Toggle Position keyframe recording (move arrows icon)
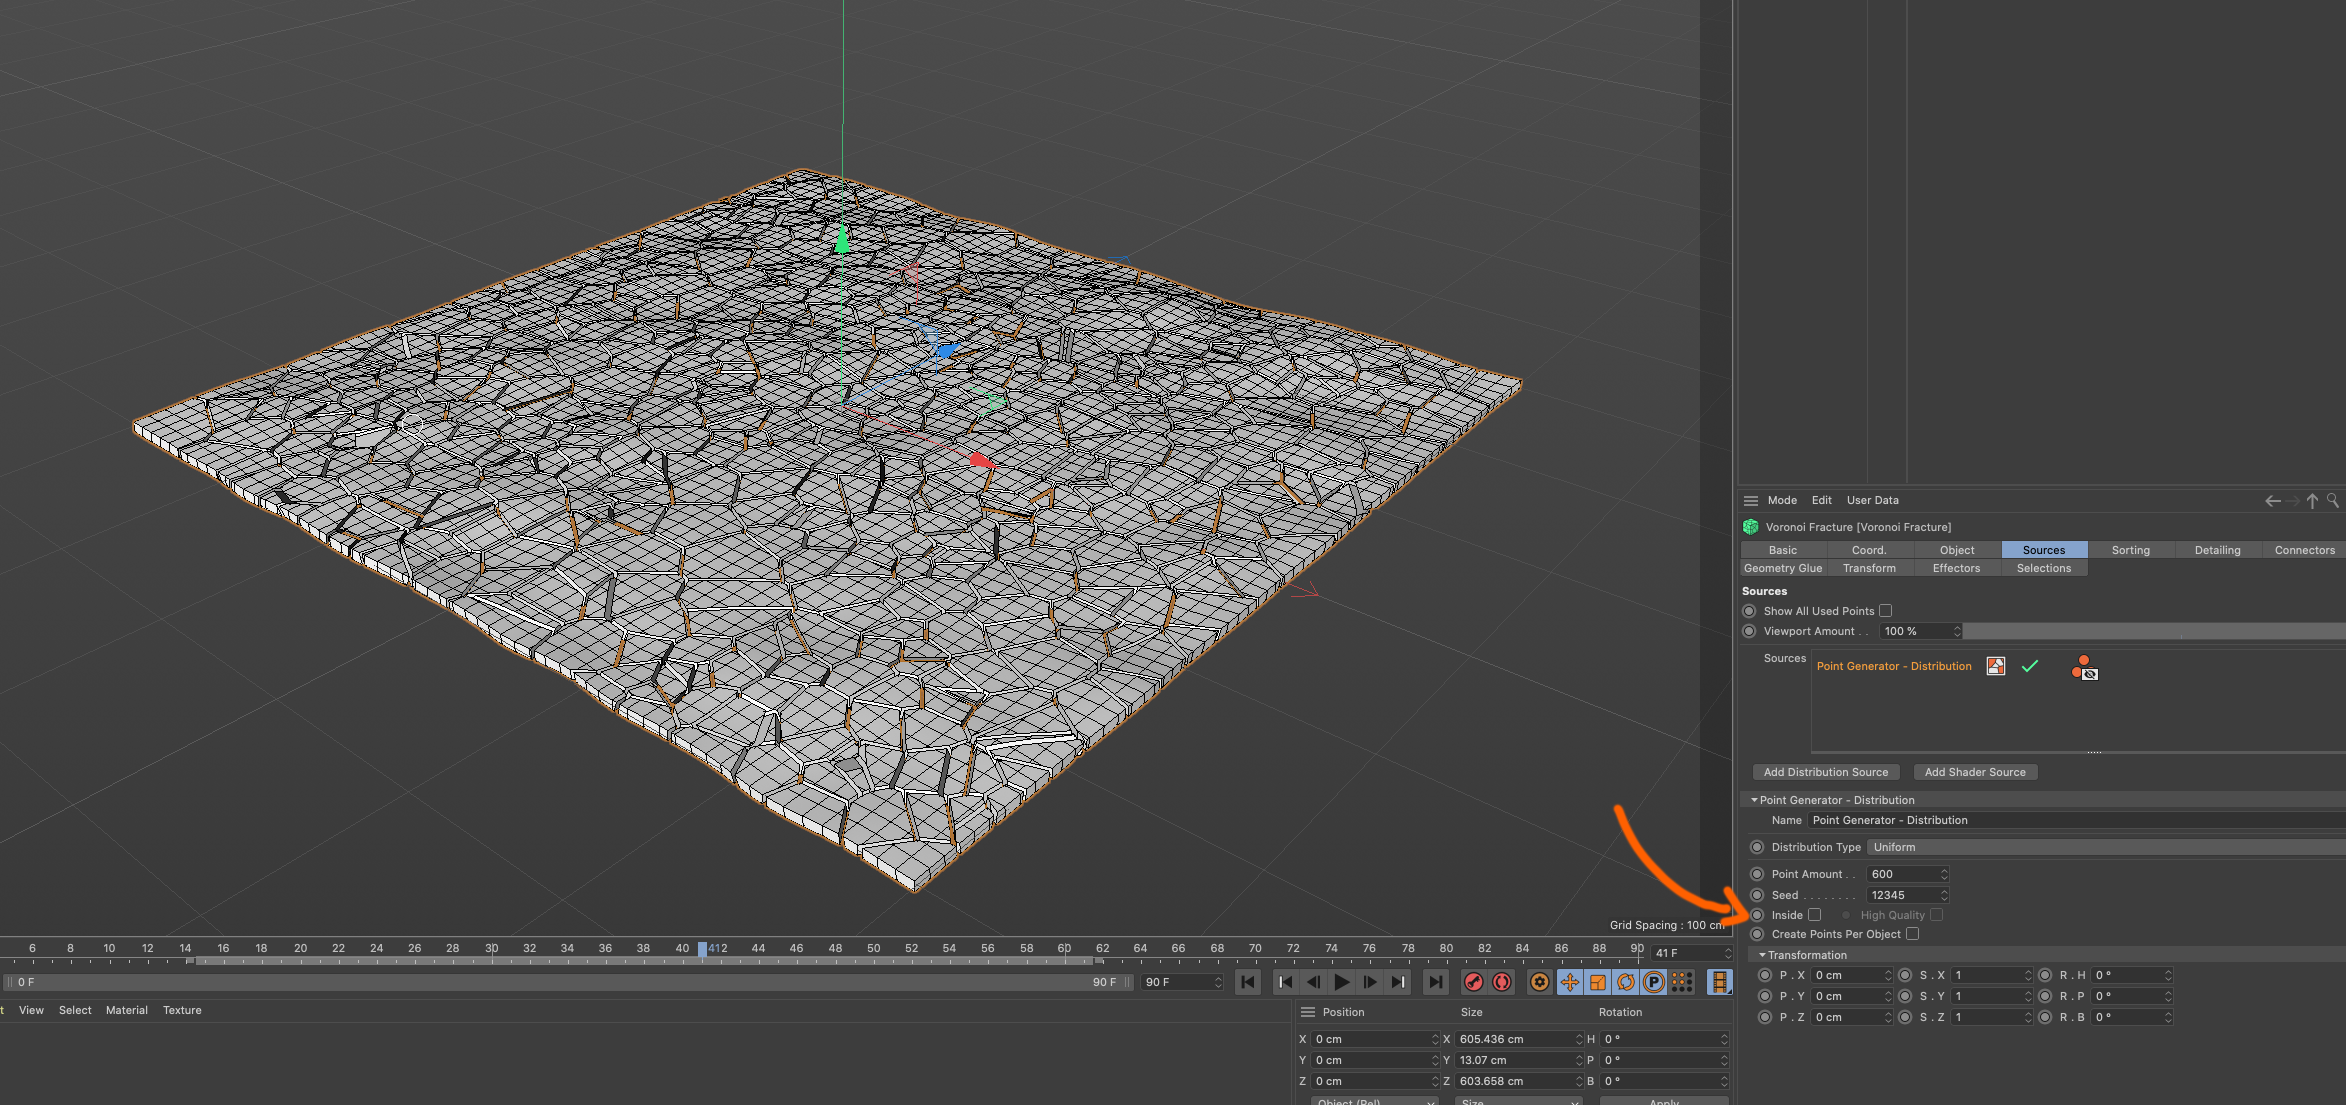Viewport: 2346px width, 1105px height. (x=1570, y=982)
